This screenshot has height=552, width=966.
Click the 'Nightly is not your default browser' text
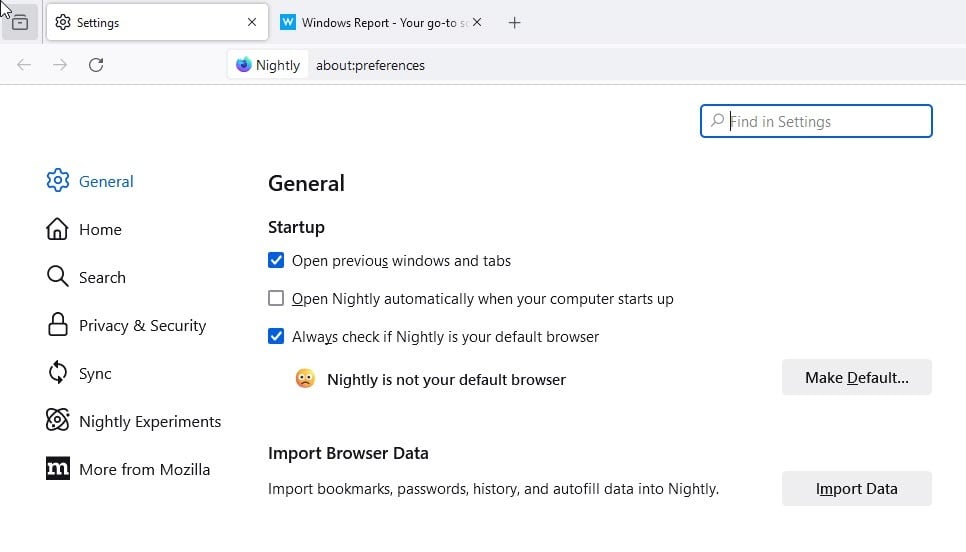447,380
